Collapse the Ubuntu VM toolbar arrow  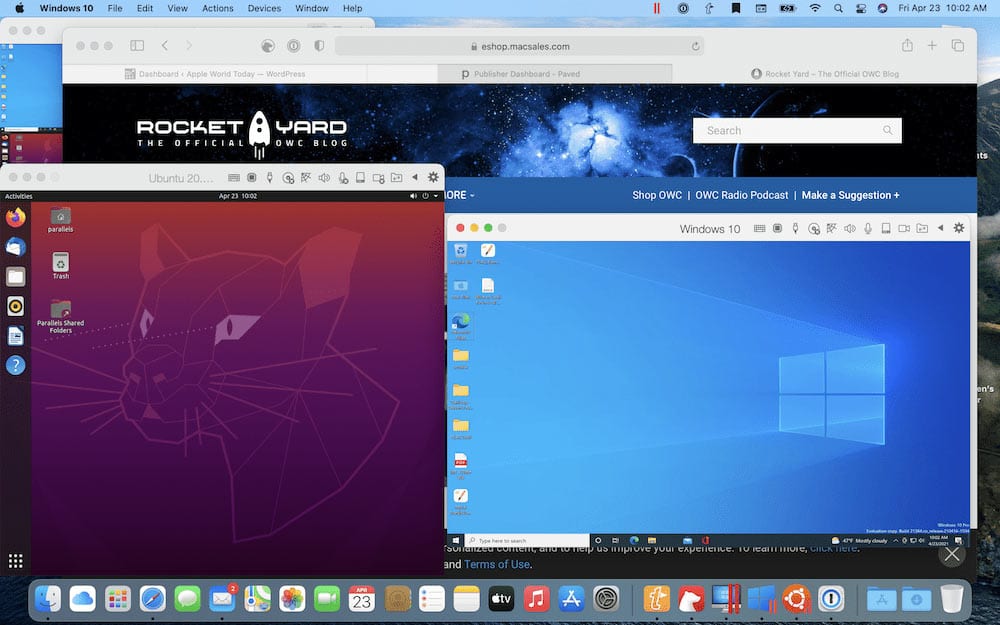[414, 178]
